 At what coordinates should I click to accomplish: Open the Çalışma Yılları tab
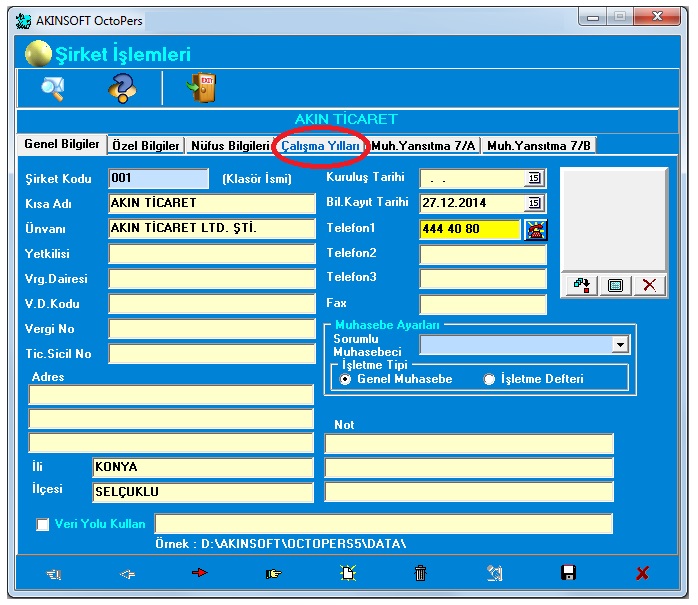(x=320, y=146)
